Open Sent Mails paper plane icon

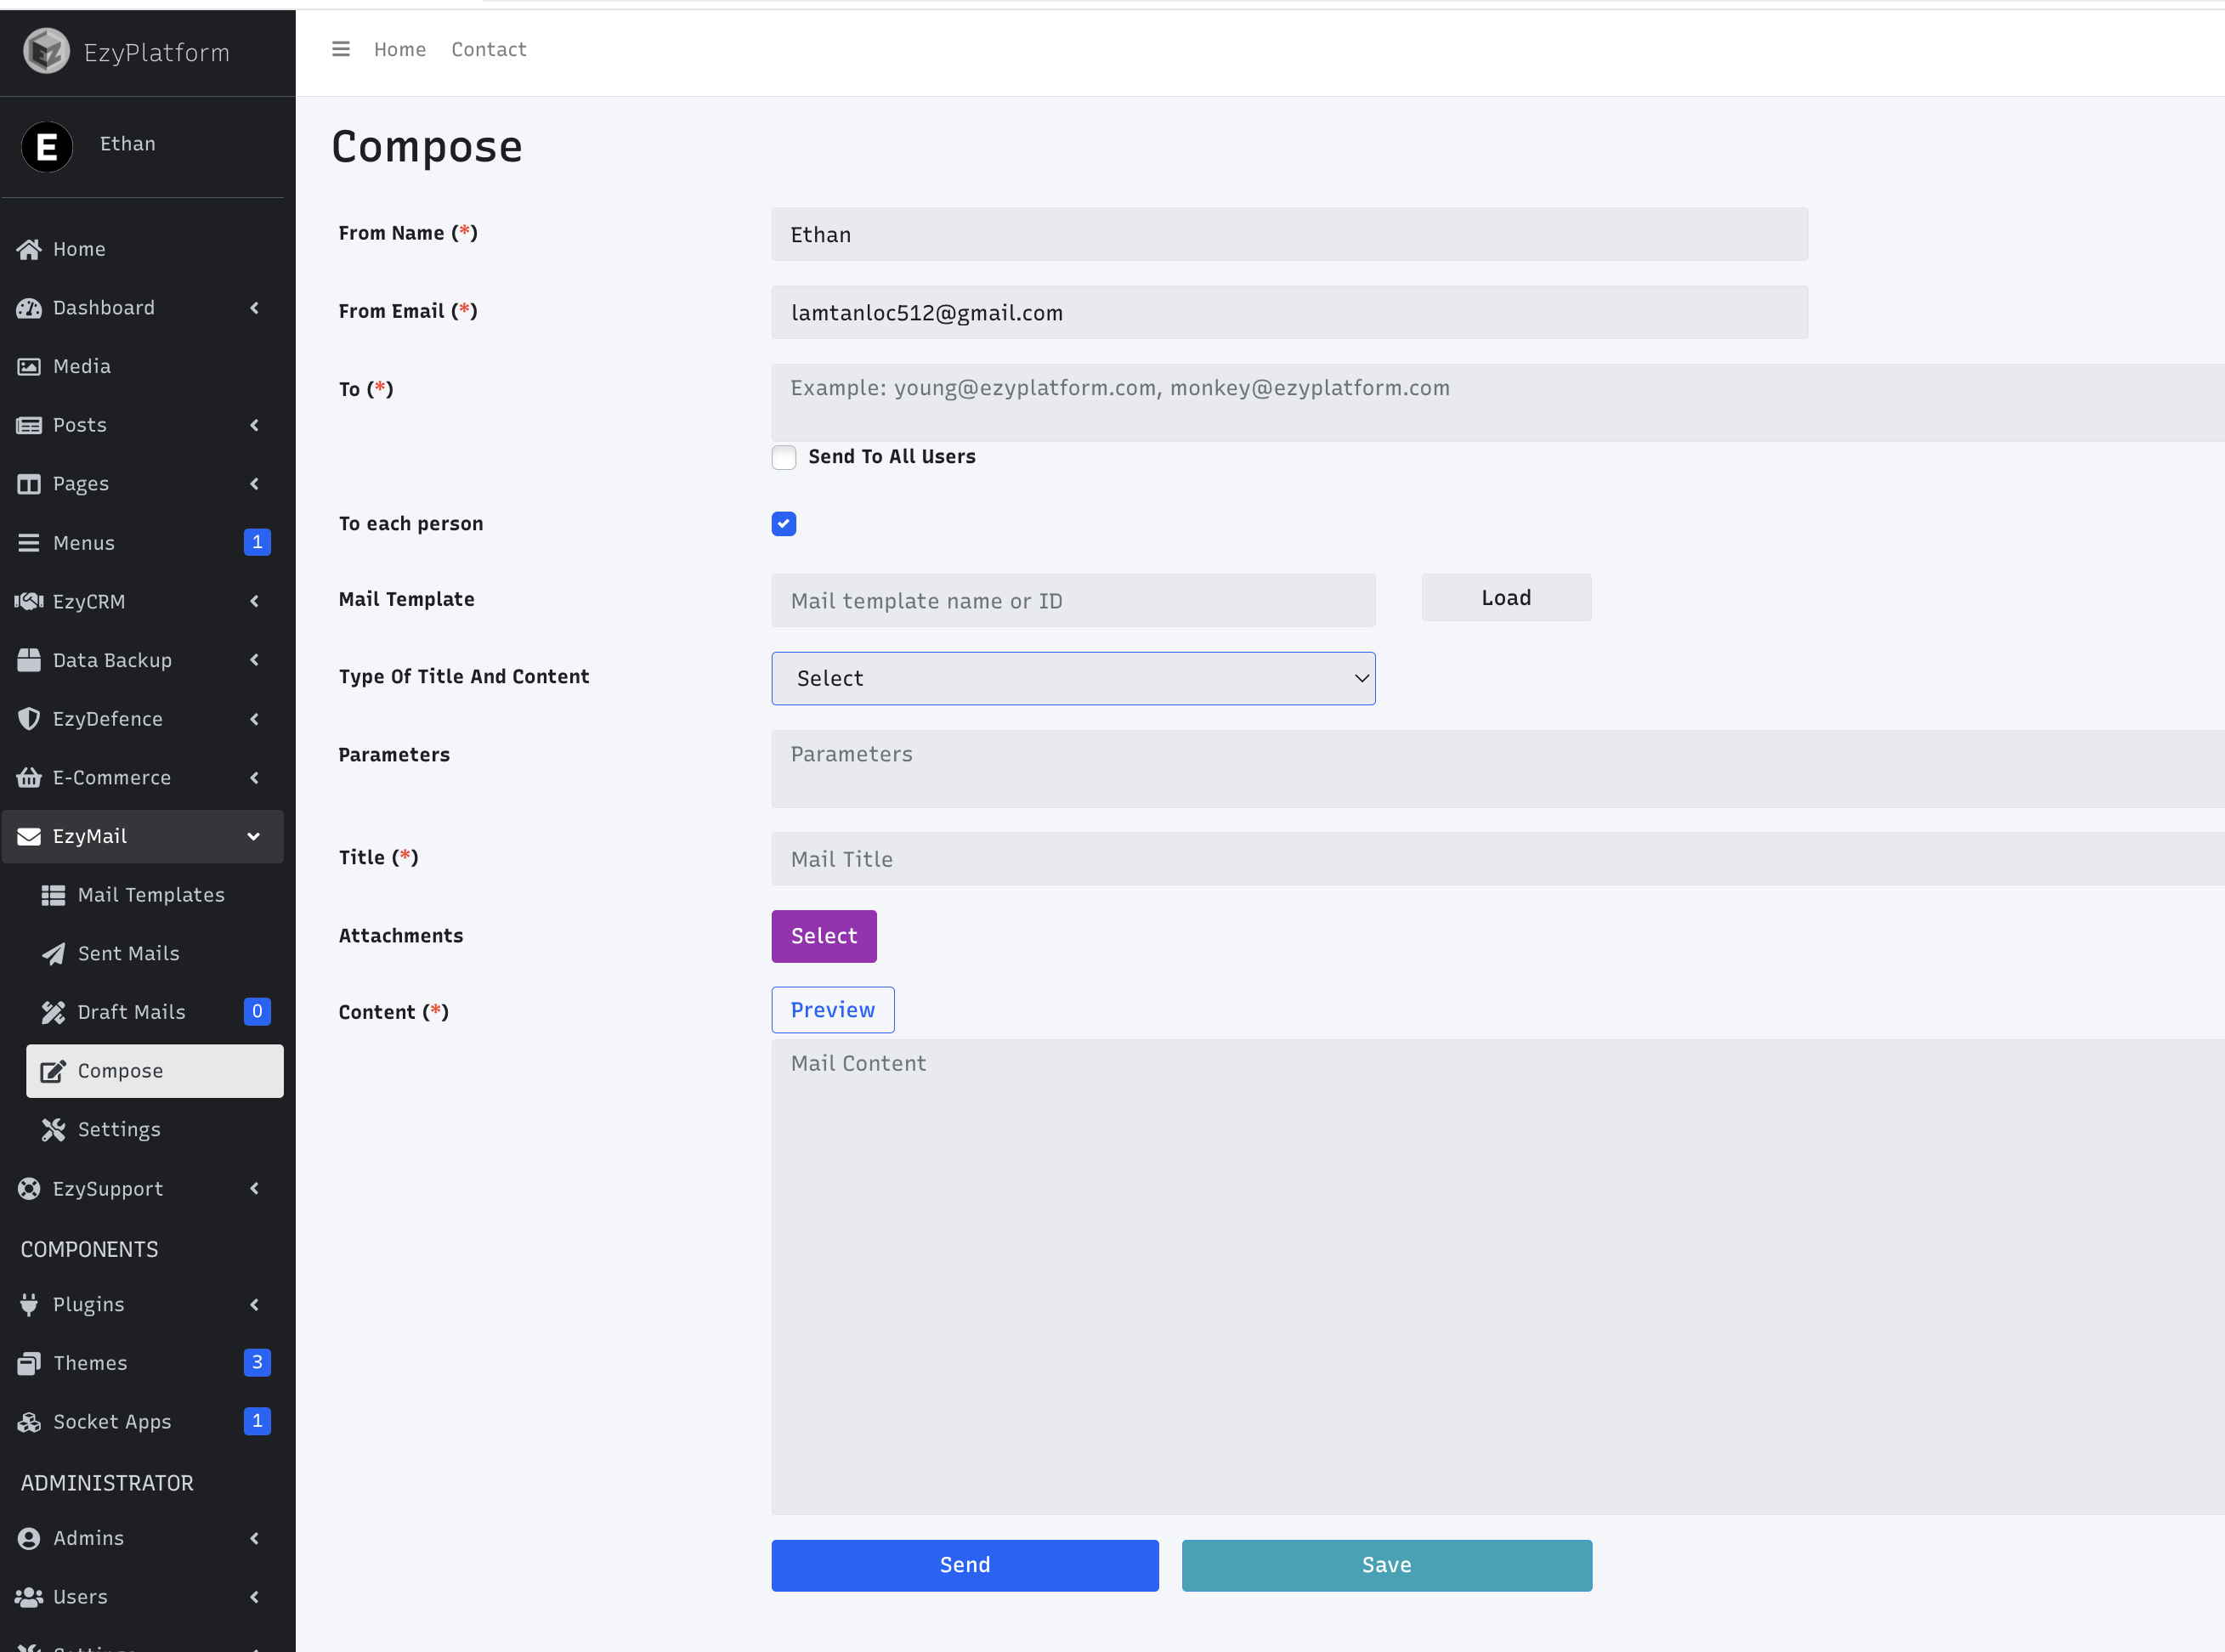click(53, 954)
